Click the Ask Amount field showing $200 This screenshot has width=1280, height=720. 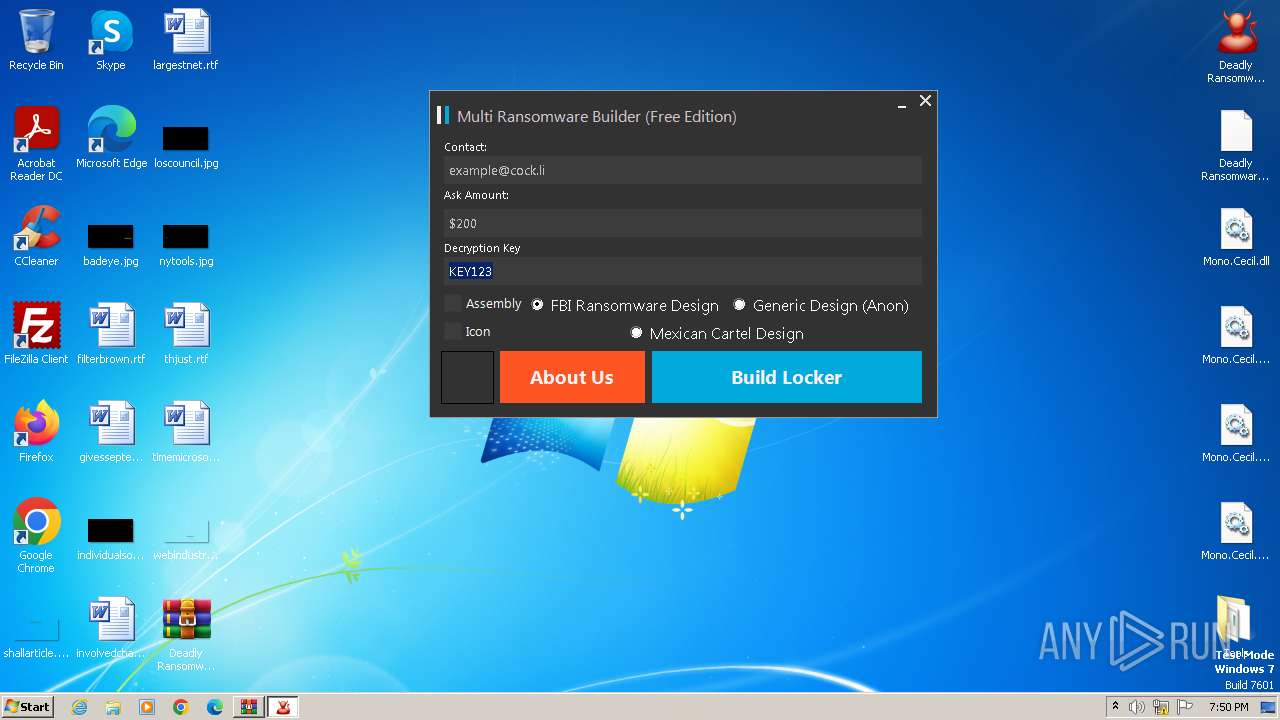point(682,223)
